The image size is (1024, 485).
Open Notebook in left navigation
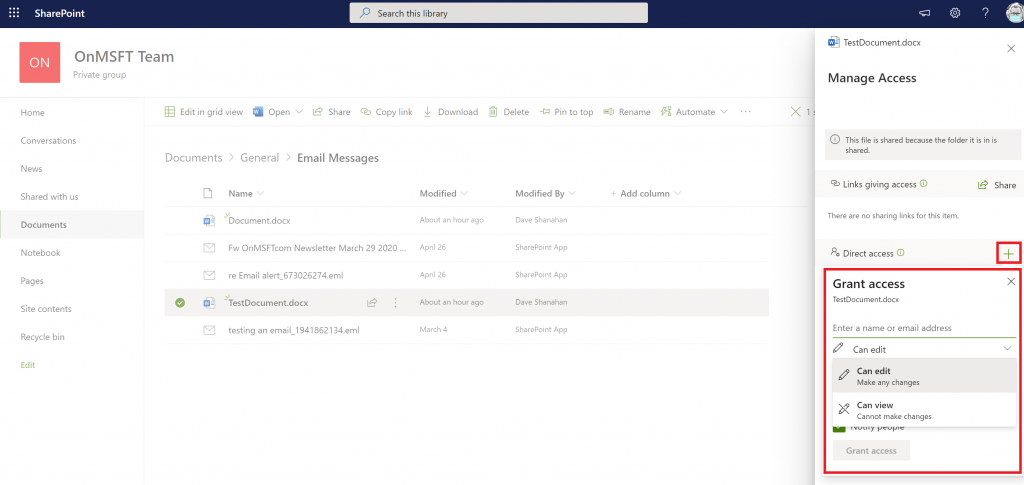40,253
